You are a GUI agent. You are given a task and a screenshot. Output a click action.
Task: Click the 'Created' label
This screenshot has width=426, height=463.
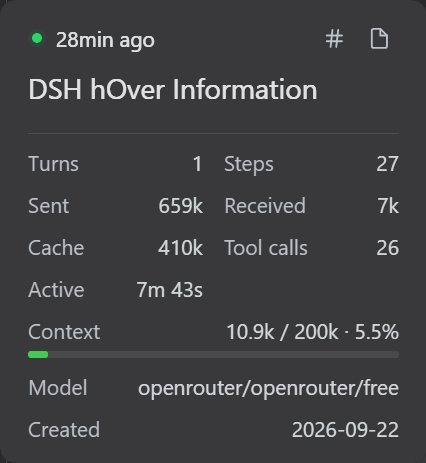(x=64, y=430)
